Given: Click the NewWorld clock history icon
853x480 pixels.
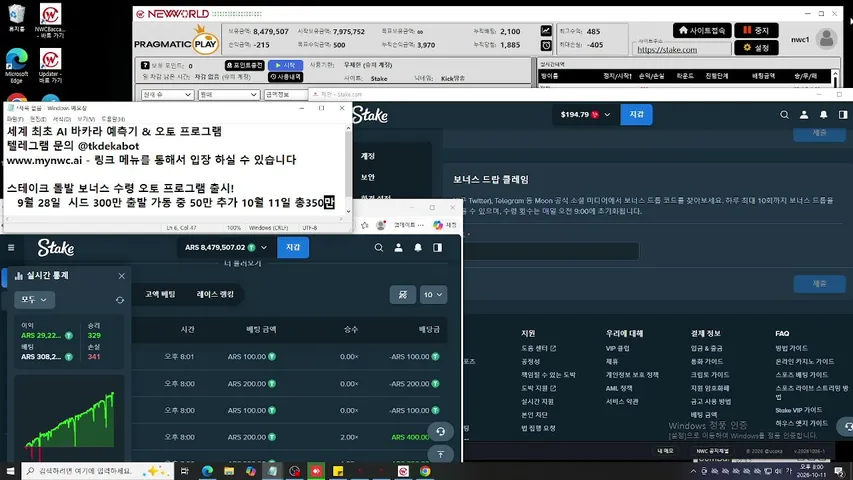Looking at the screenshot, I should (546, 45).
